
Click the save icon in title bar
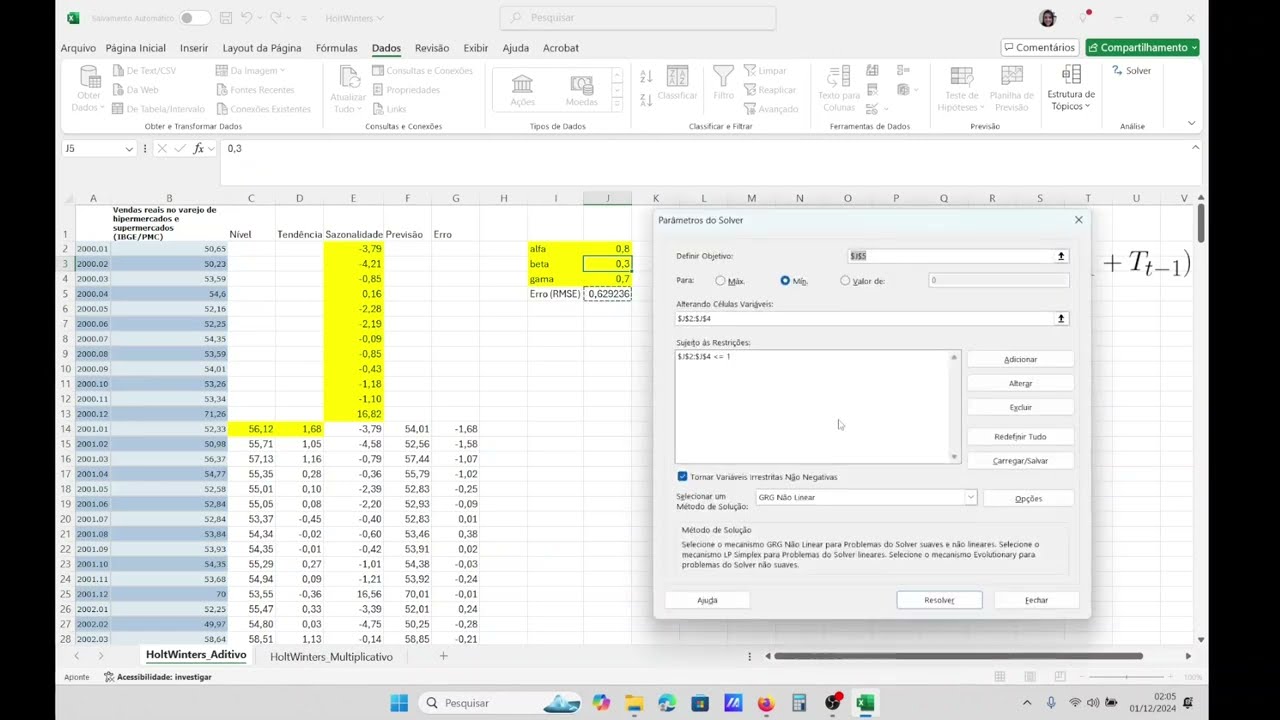pyautogui.click(x=226, y=18)
